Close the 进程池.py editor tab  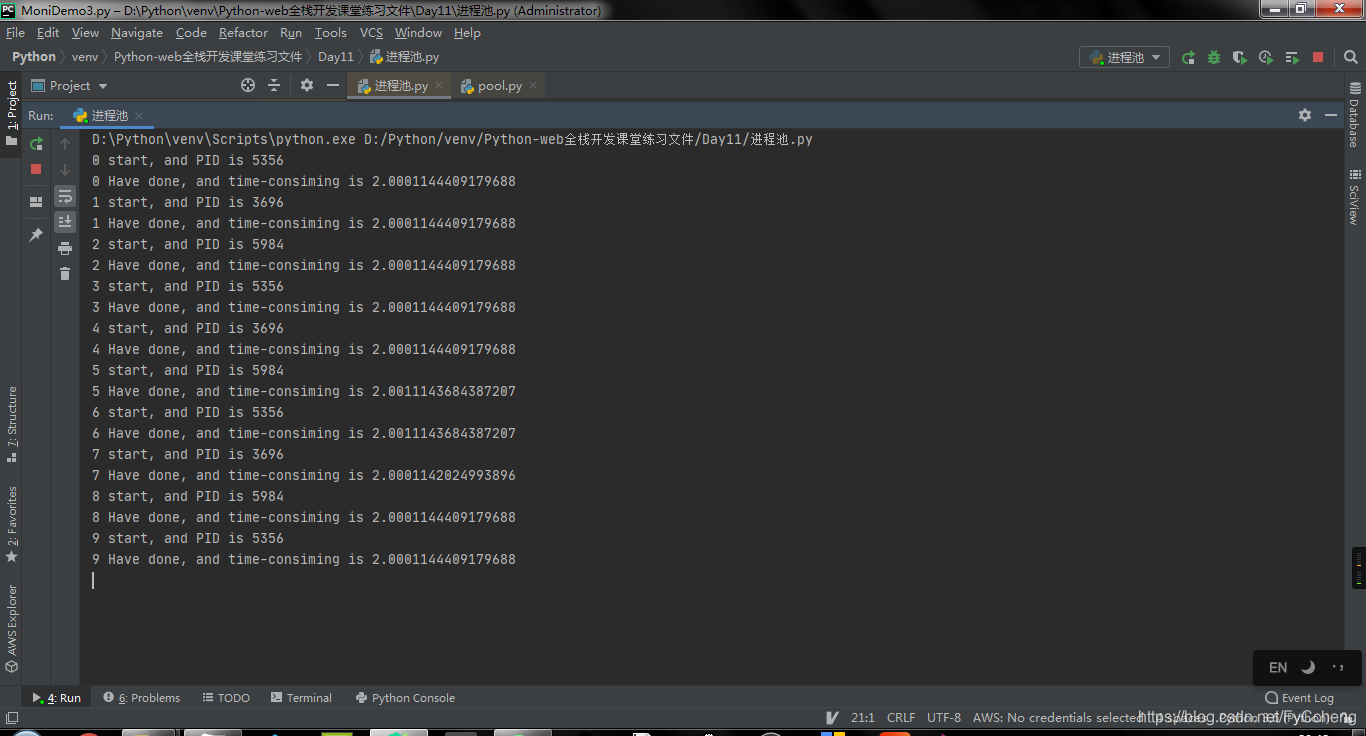tap(437, 86)
